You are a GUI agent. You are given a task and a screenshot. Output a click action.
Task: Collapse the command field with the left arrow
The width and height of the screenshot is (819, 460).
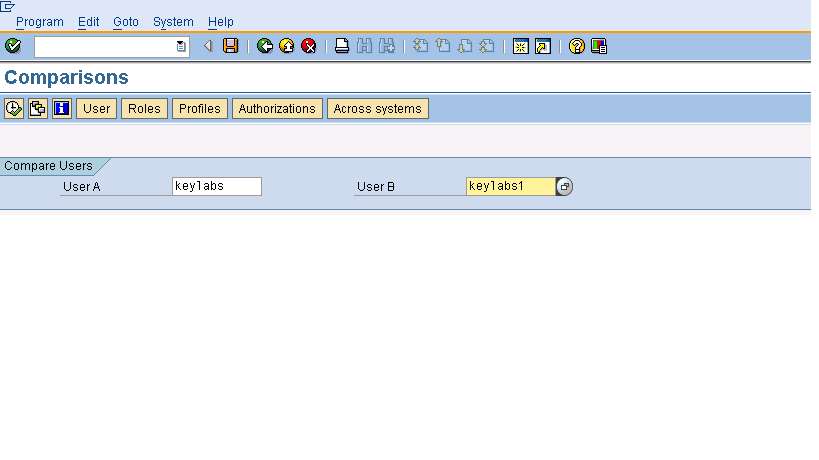tap(208, 46)
